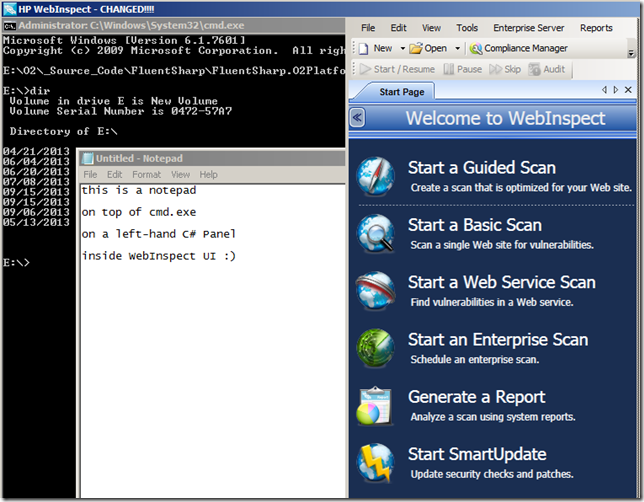Expand the New button dropdown arrow

click(x=403, y=48)
